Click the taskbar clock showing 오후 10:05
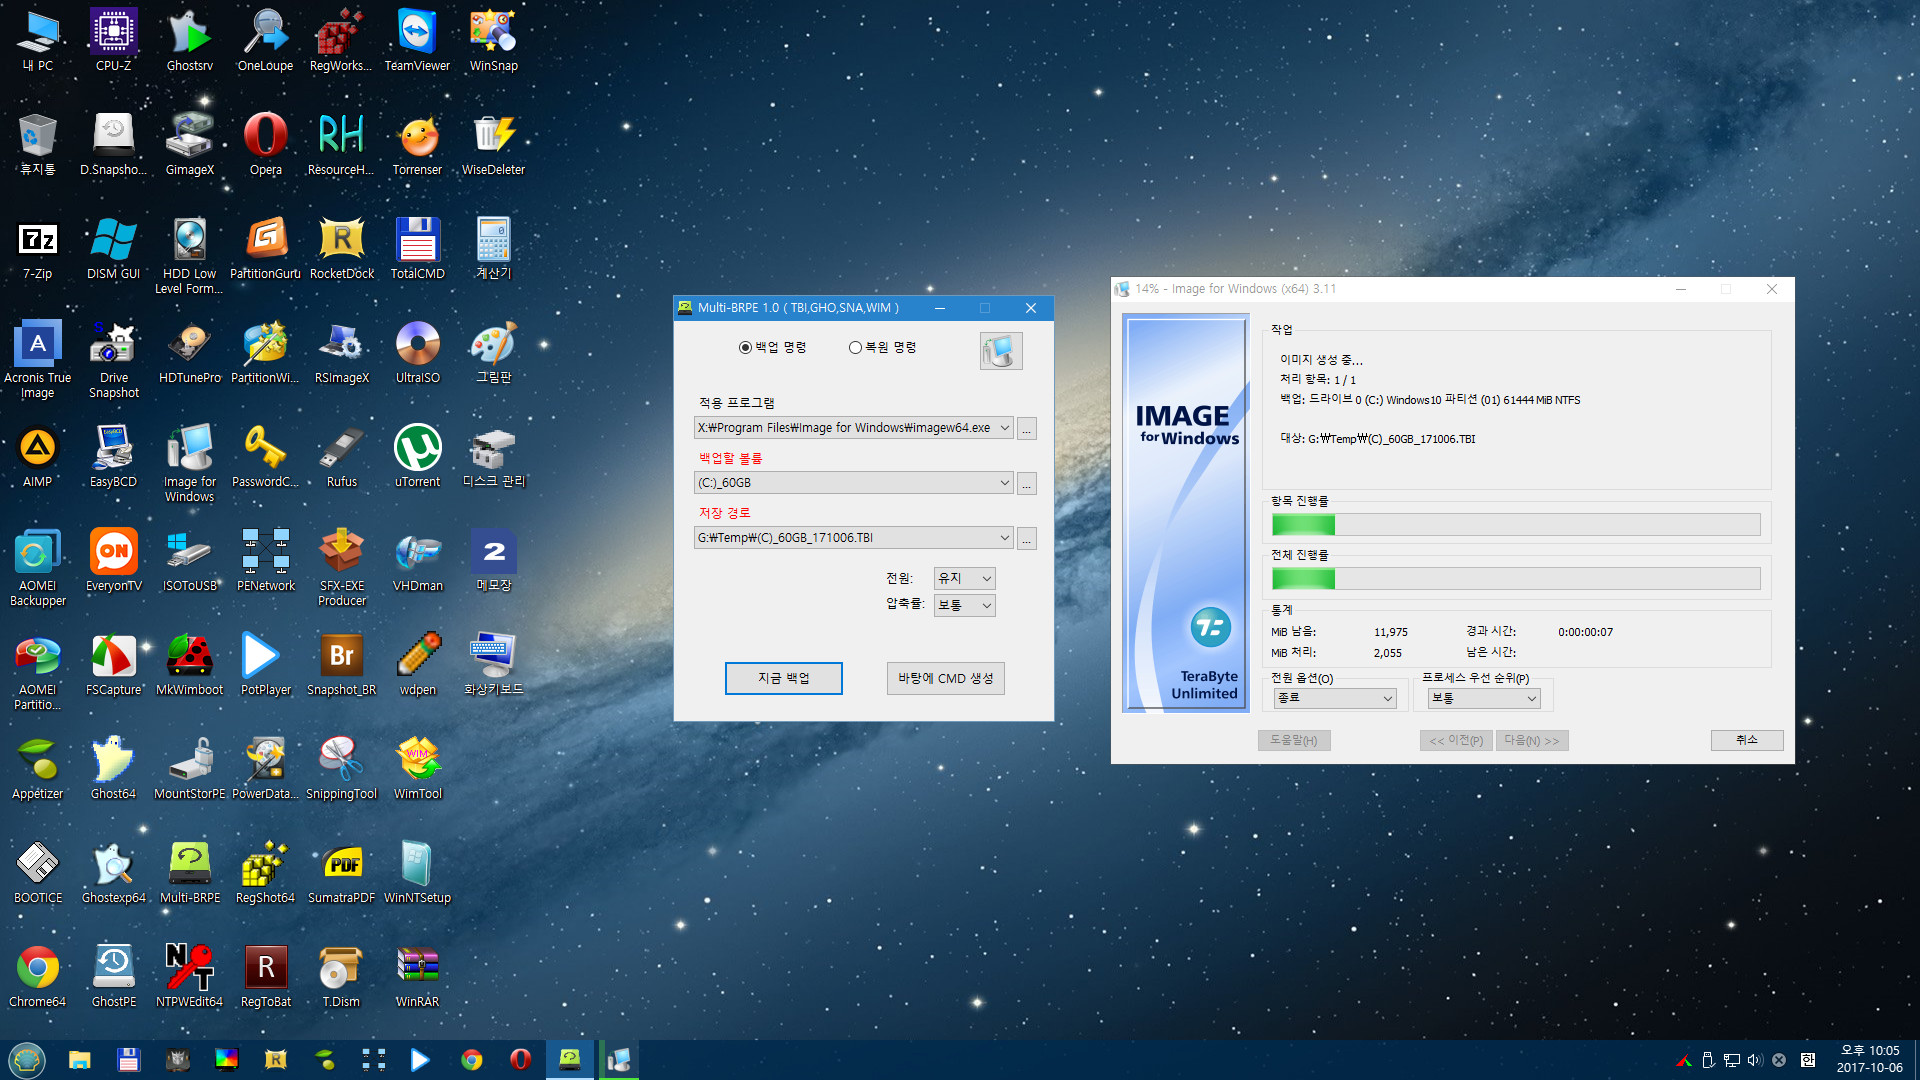Viewport: 1920px width, 1080px height. pyautogui.click(x=1869, y=1059)
